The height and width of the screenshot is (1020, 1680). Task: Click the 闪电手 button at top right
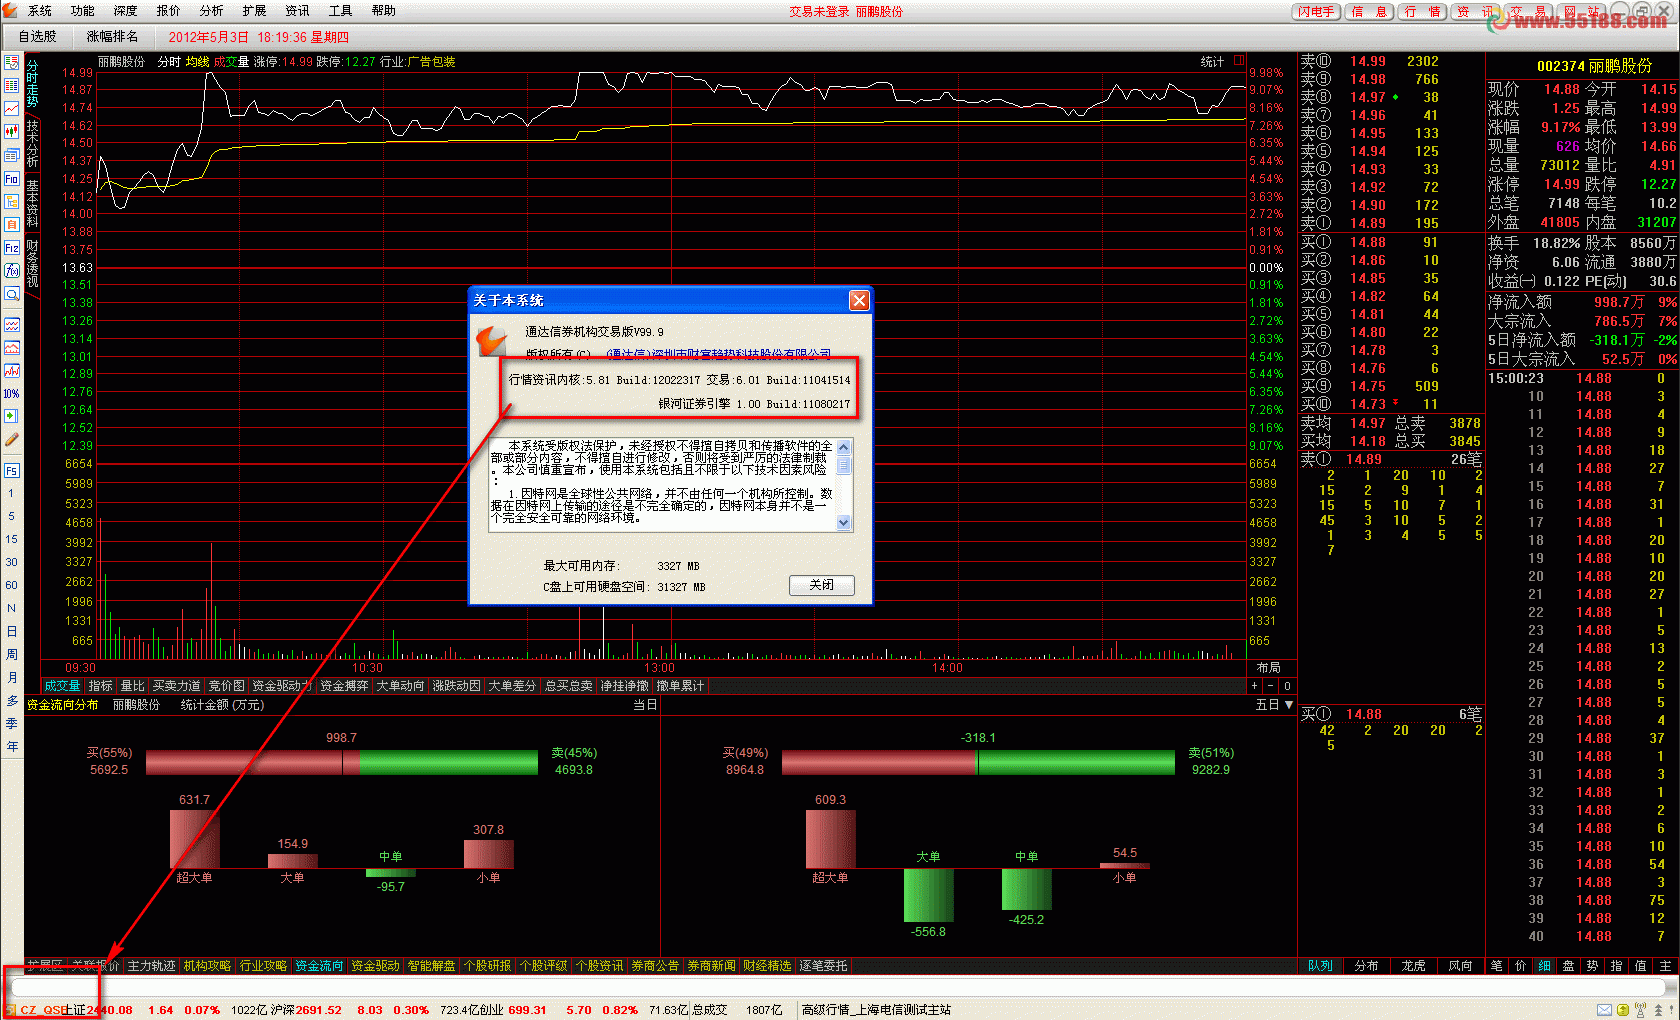(x=1317, y=12)
